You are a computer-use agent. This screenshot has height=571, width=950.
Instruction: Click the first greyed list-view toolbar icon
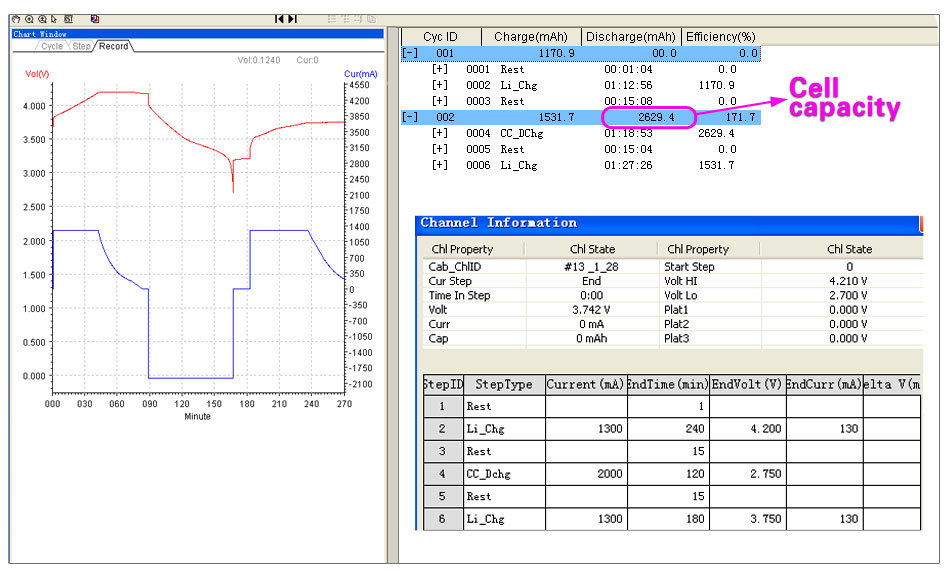coord(332,19)
